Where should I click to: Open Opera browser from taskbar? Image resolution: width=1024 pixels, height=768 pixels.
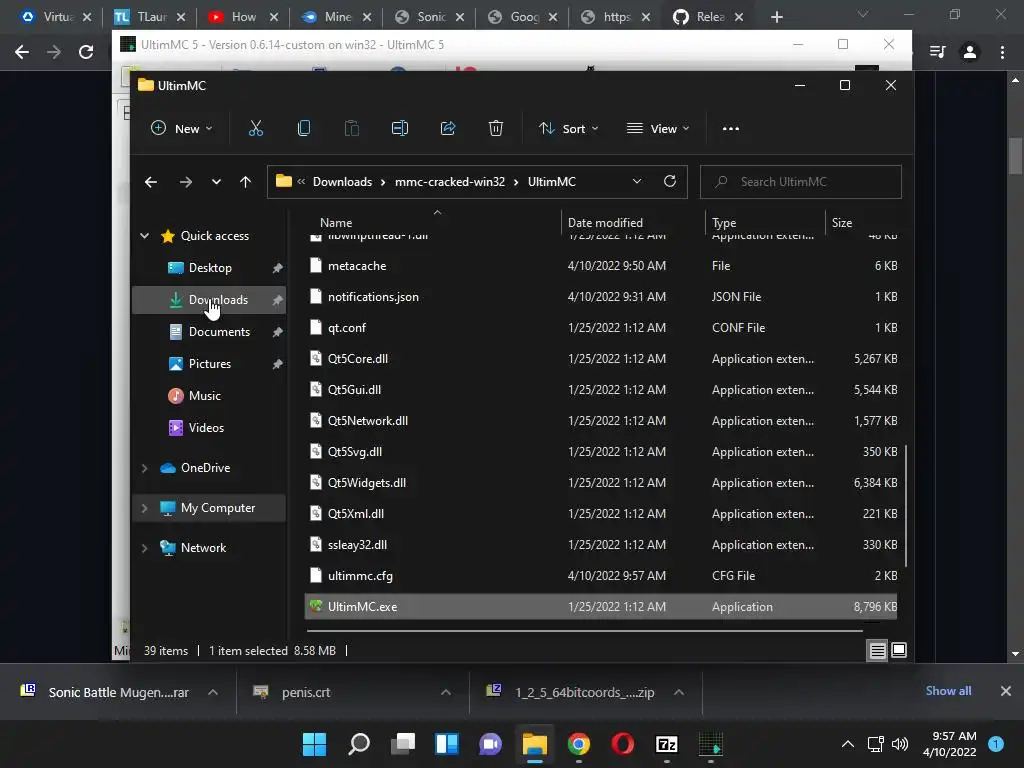pos(622,744)
